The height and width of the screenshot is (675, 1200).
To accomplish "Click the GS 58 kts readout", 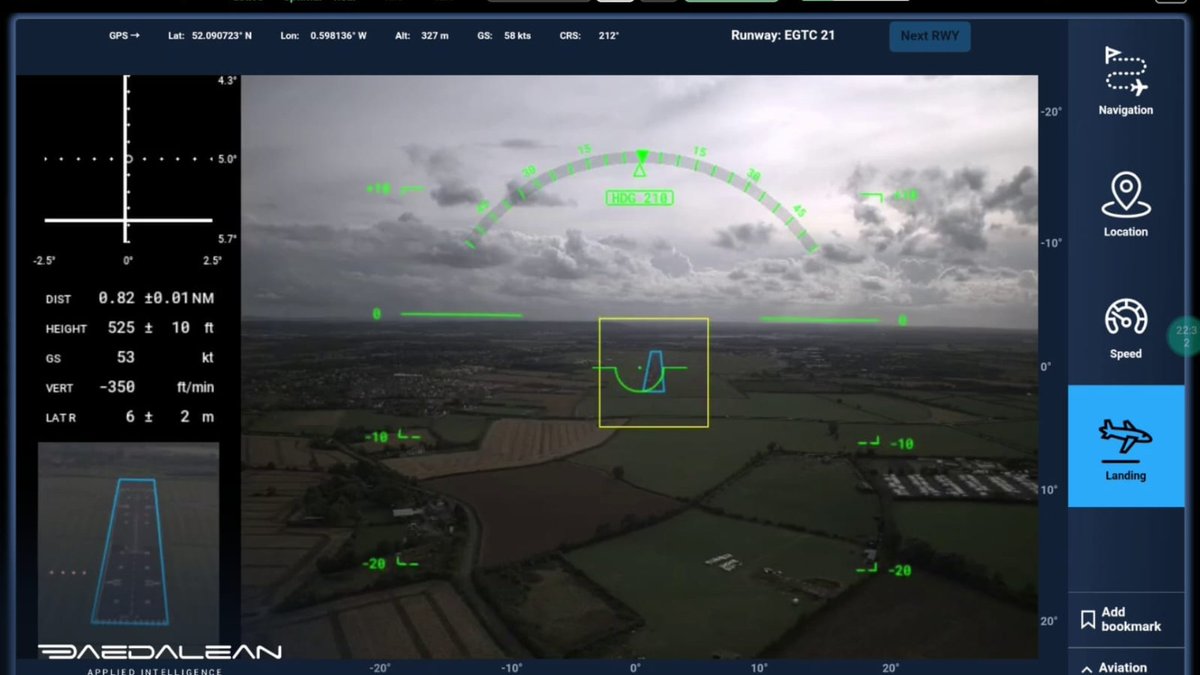I will [504, 35].
